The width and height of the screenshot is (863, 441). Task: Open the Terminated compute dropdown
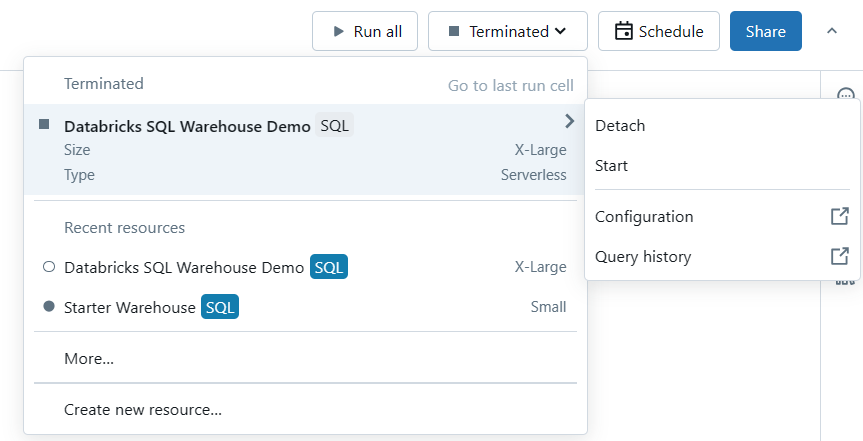(507, 31)
